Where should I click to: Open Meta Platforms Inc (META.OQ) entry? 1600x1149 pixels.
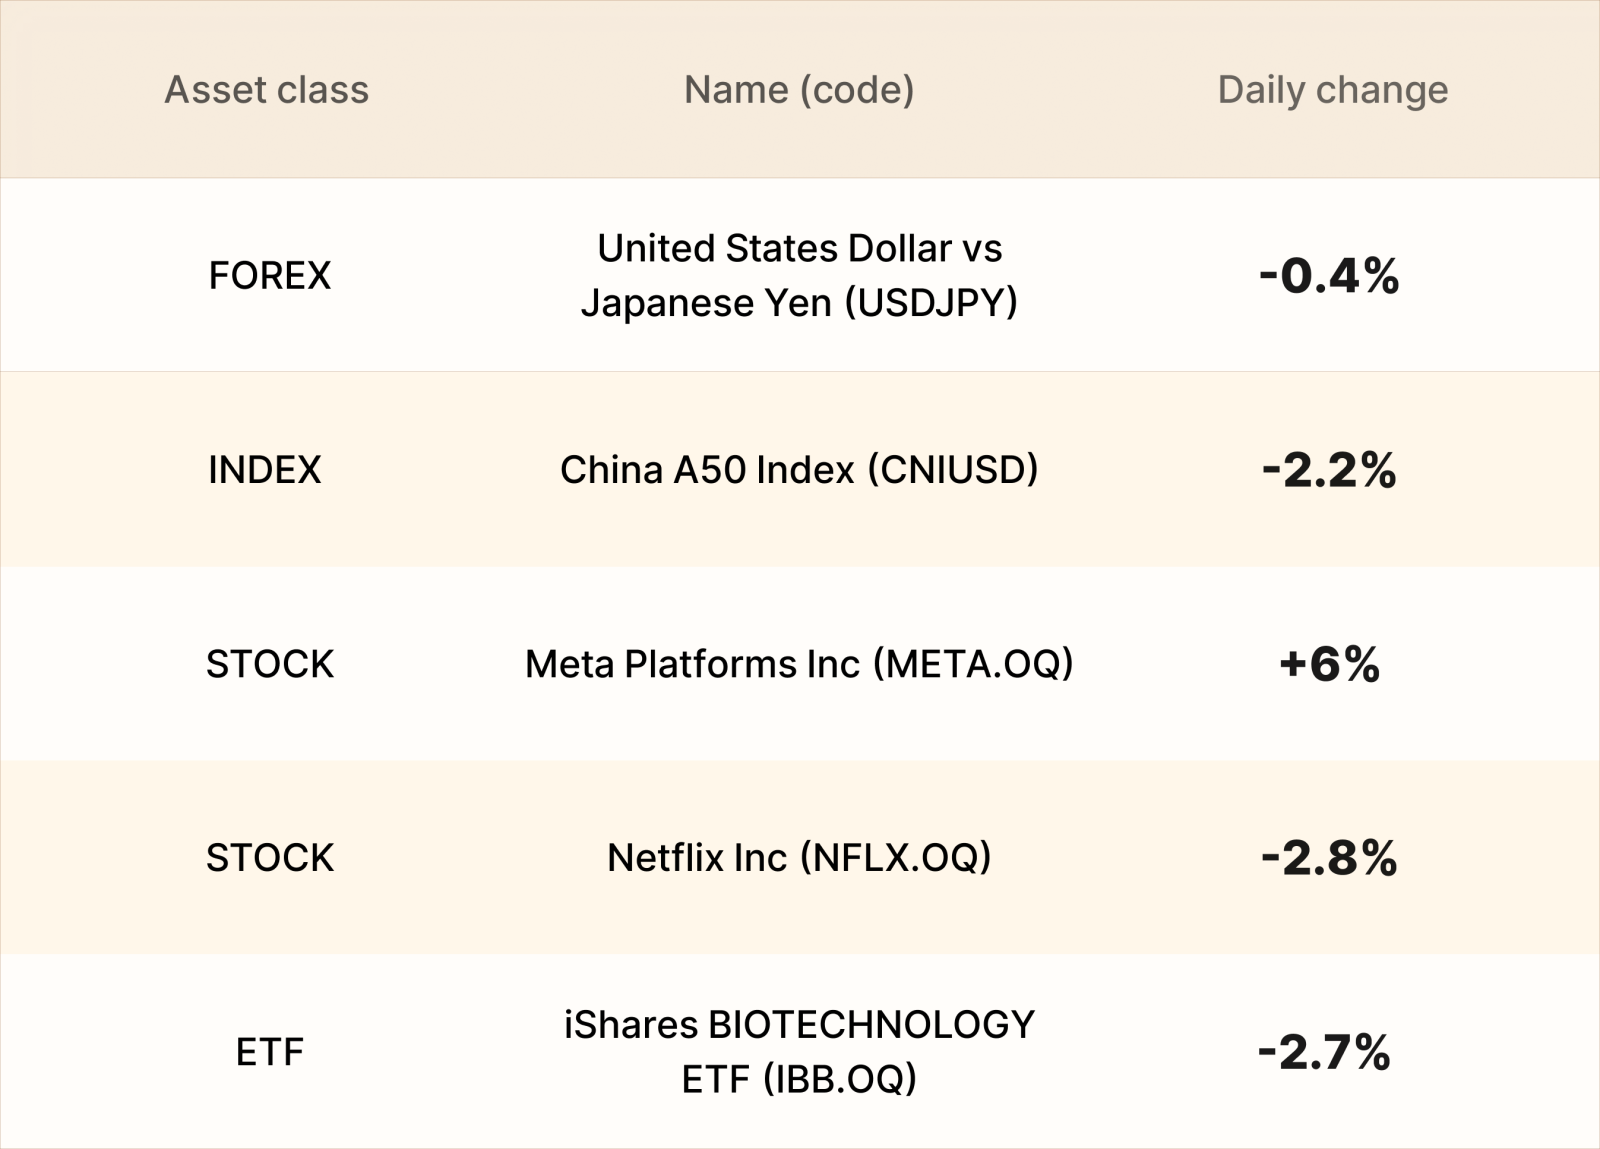[799, 664]
